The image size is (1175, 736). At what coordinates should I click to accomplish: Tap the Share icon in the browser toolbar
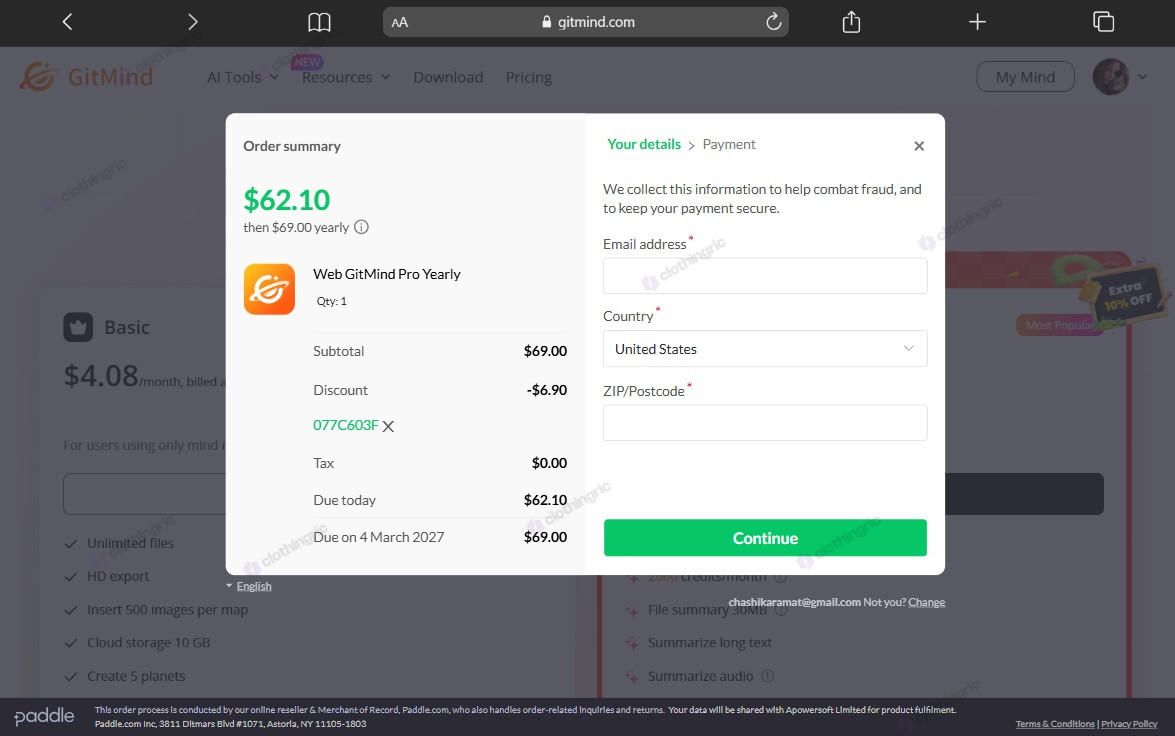tap(851, 22)
